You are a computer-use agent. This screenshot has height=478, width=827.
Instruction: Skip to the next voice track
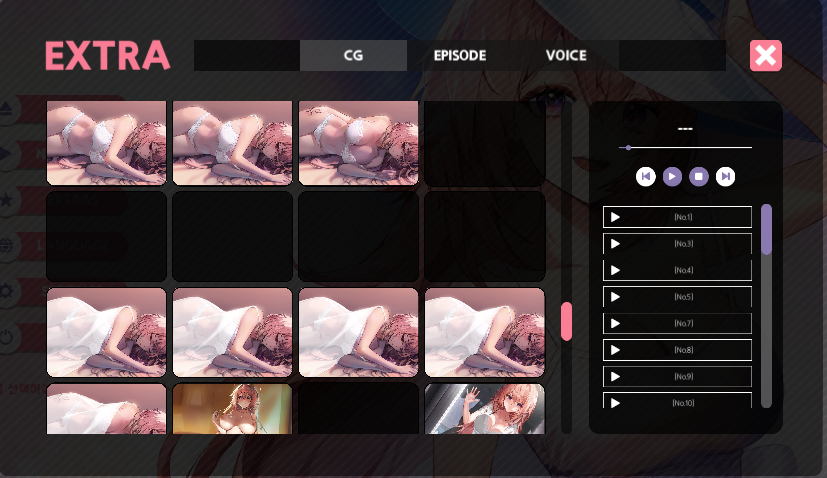pyautogui.click(x=725, y=176)
